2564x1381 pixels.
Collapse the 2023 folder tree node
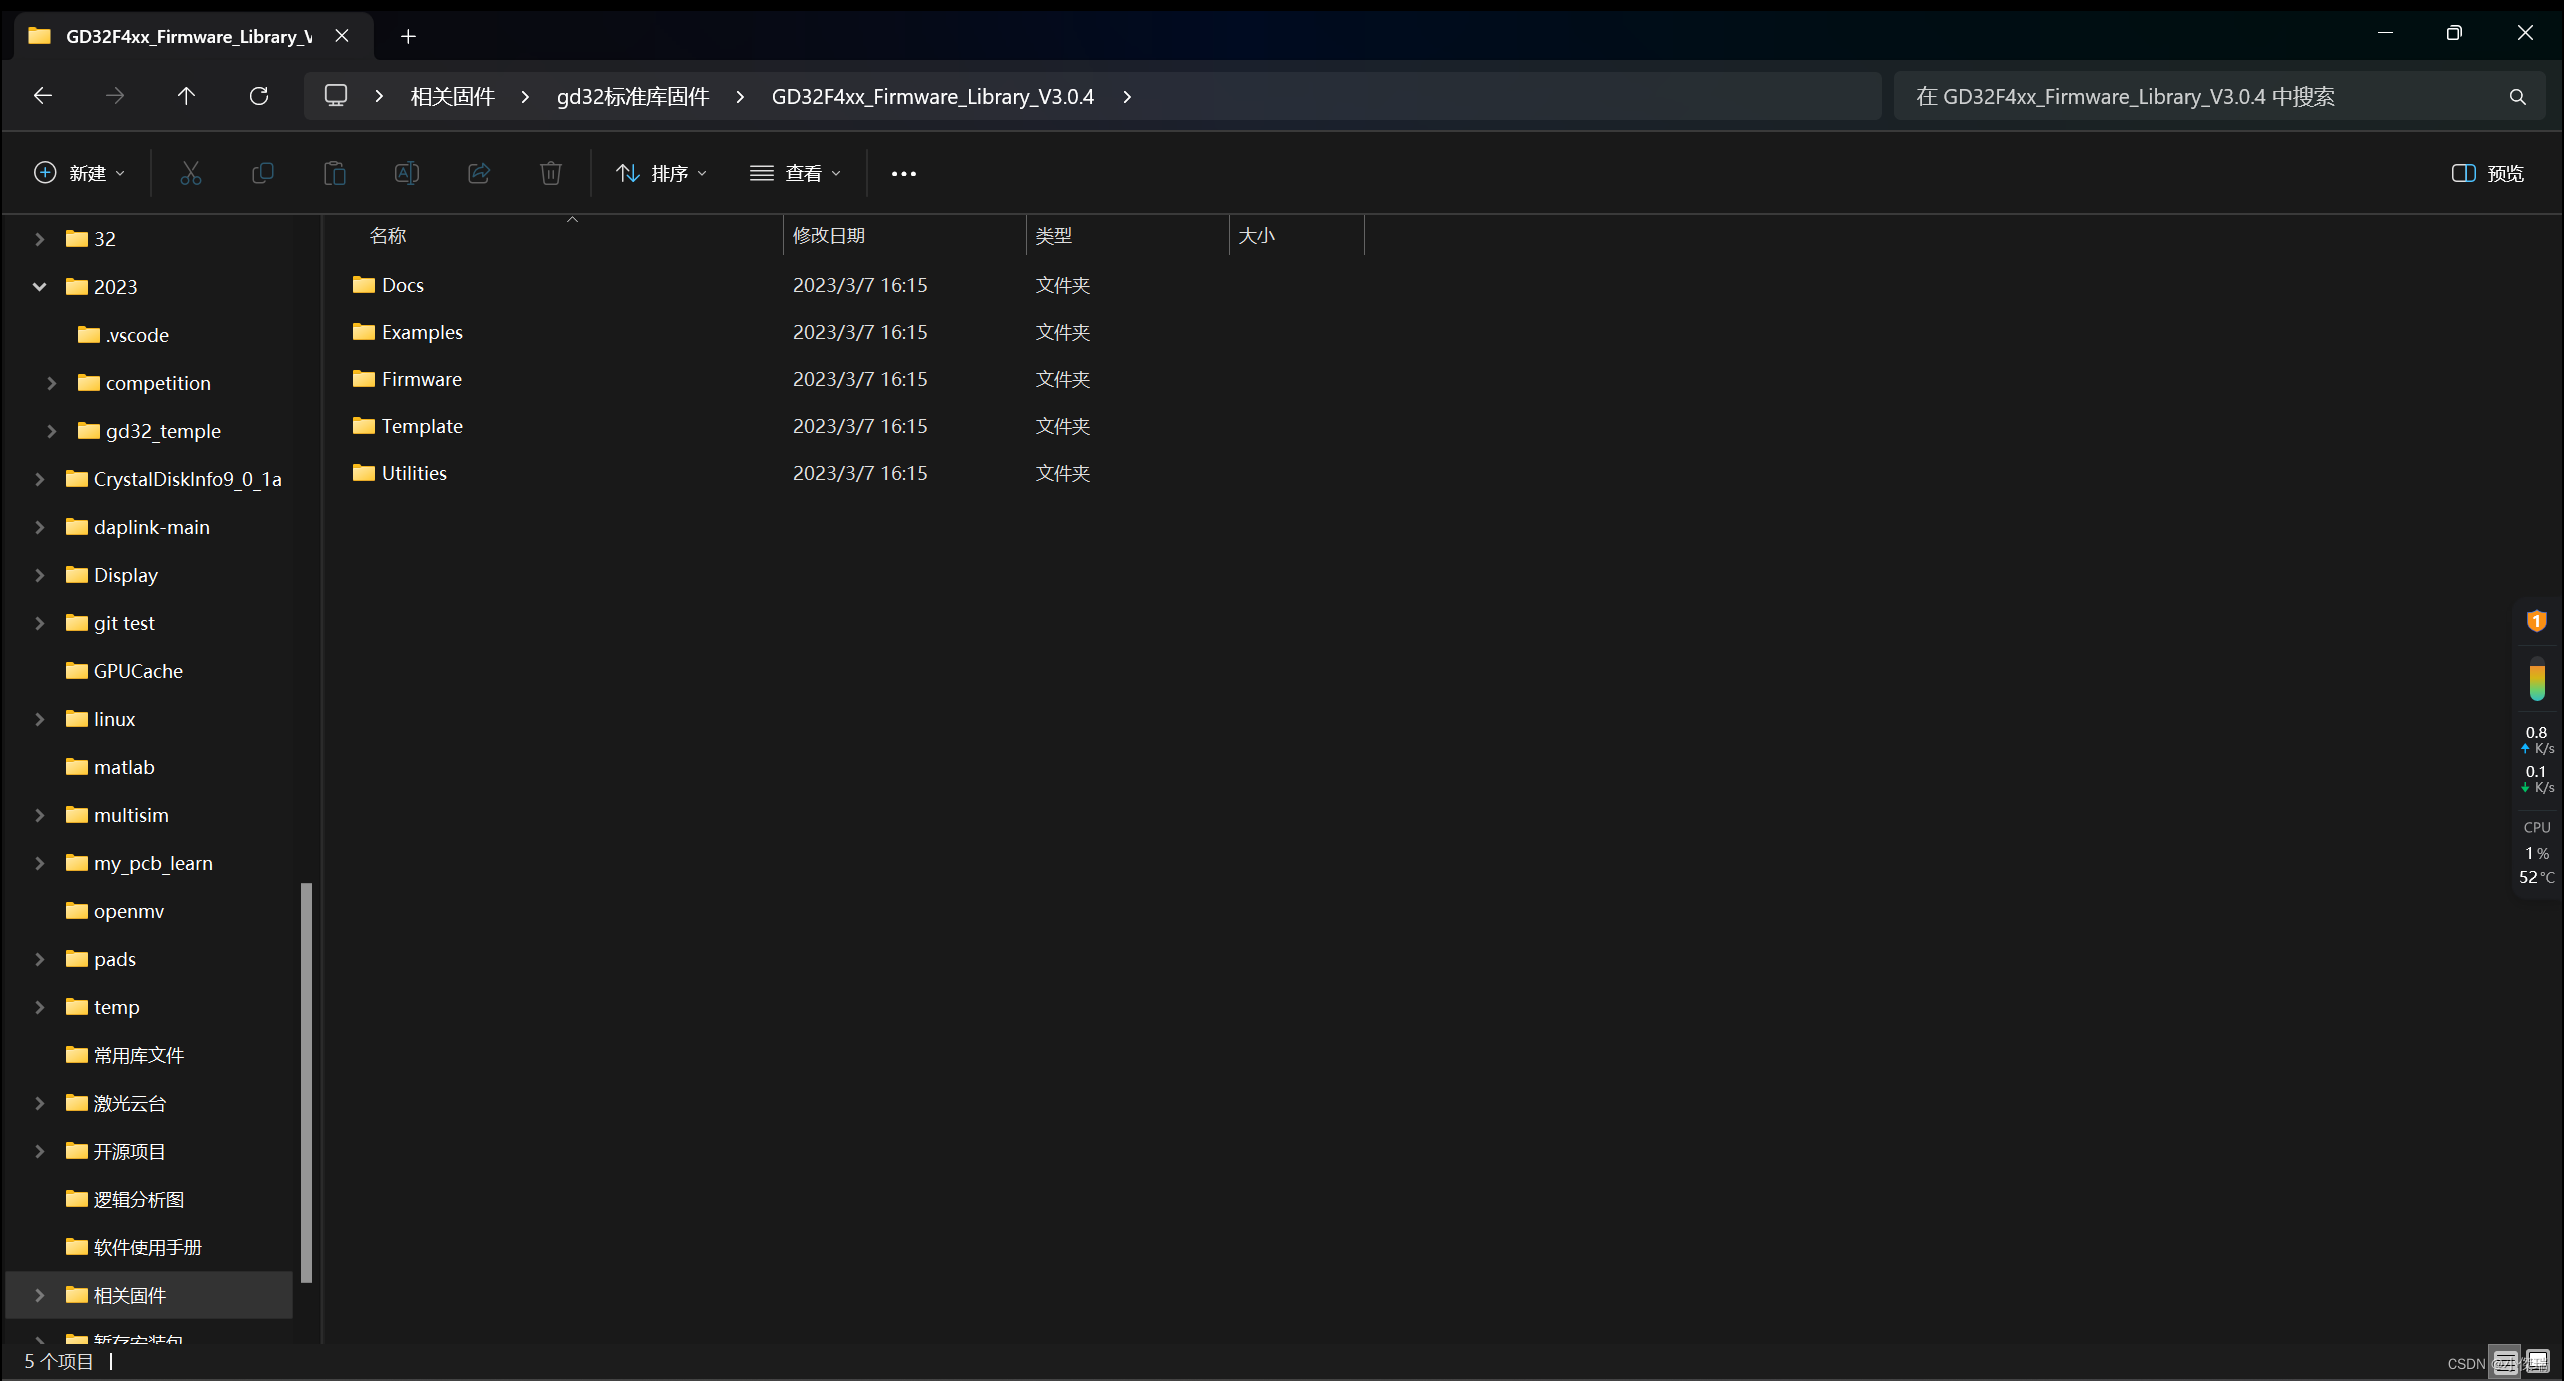[39, 287]
